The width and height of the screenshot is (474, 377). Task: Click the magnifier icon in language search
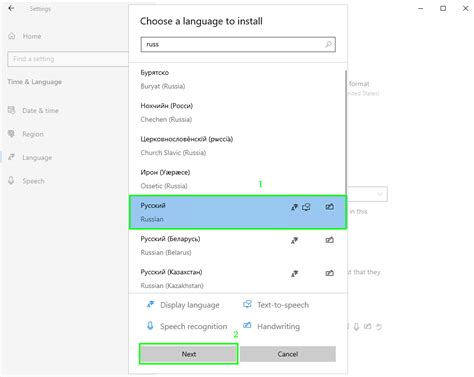329,44
